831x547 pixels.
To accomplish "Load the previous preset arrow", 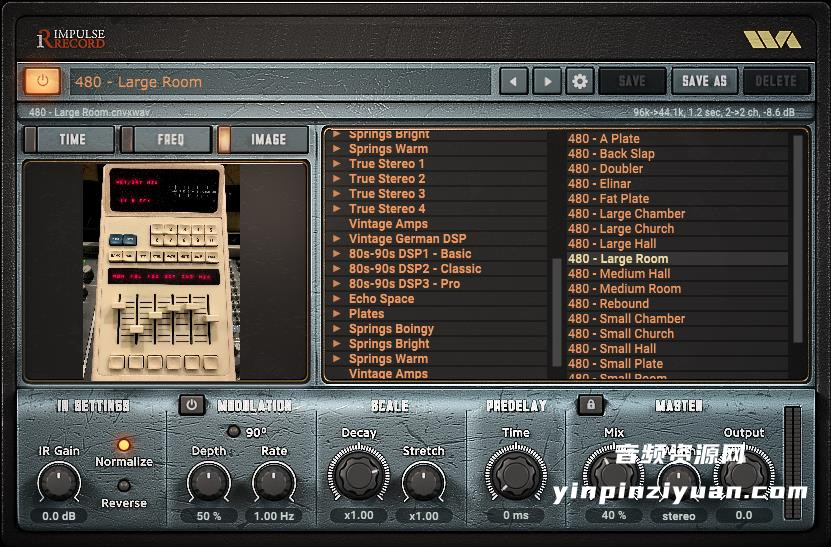I will coord(514,82).
